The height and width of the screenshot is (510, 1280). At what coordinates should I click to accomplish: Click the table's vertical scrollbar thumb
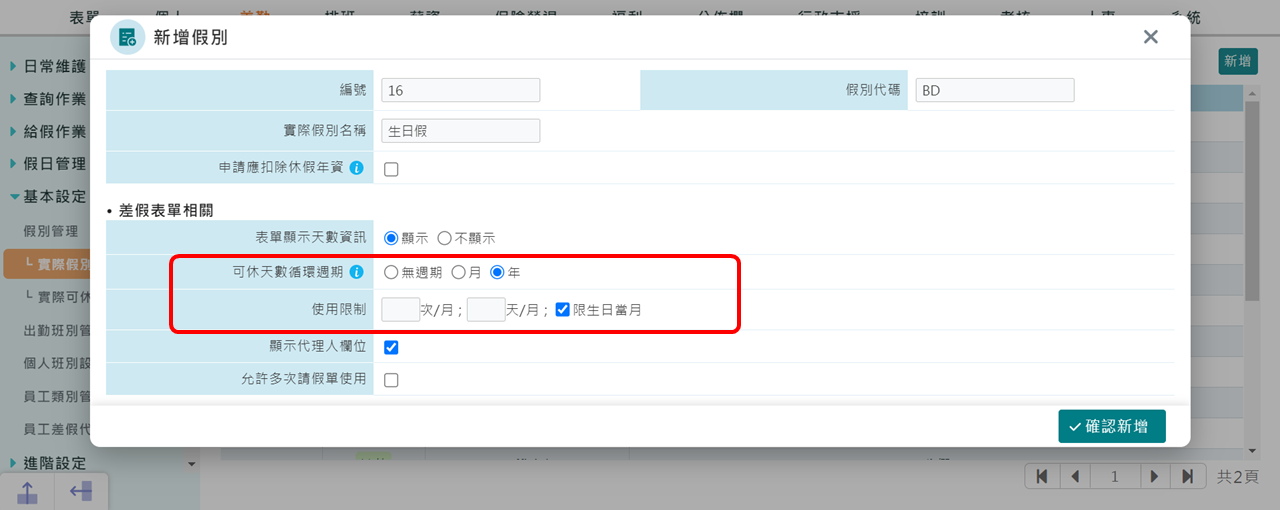point(1251,200)
